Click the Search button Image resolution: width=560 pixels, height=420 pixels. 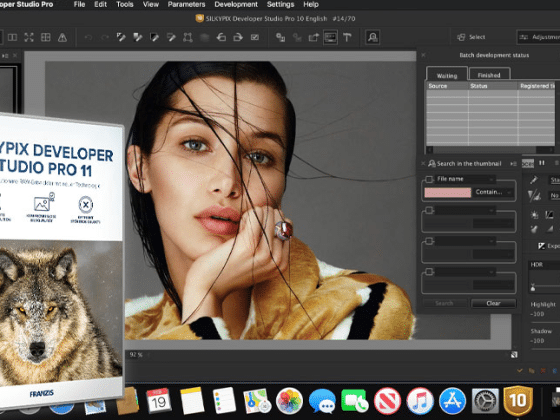pos(444,303)
